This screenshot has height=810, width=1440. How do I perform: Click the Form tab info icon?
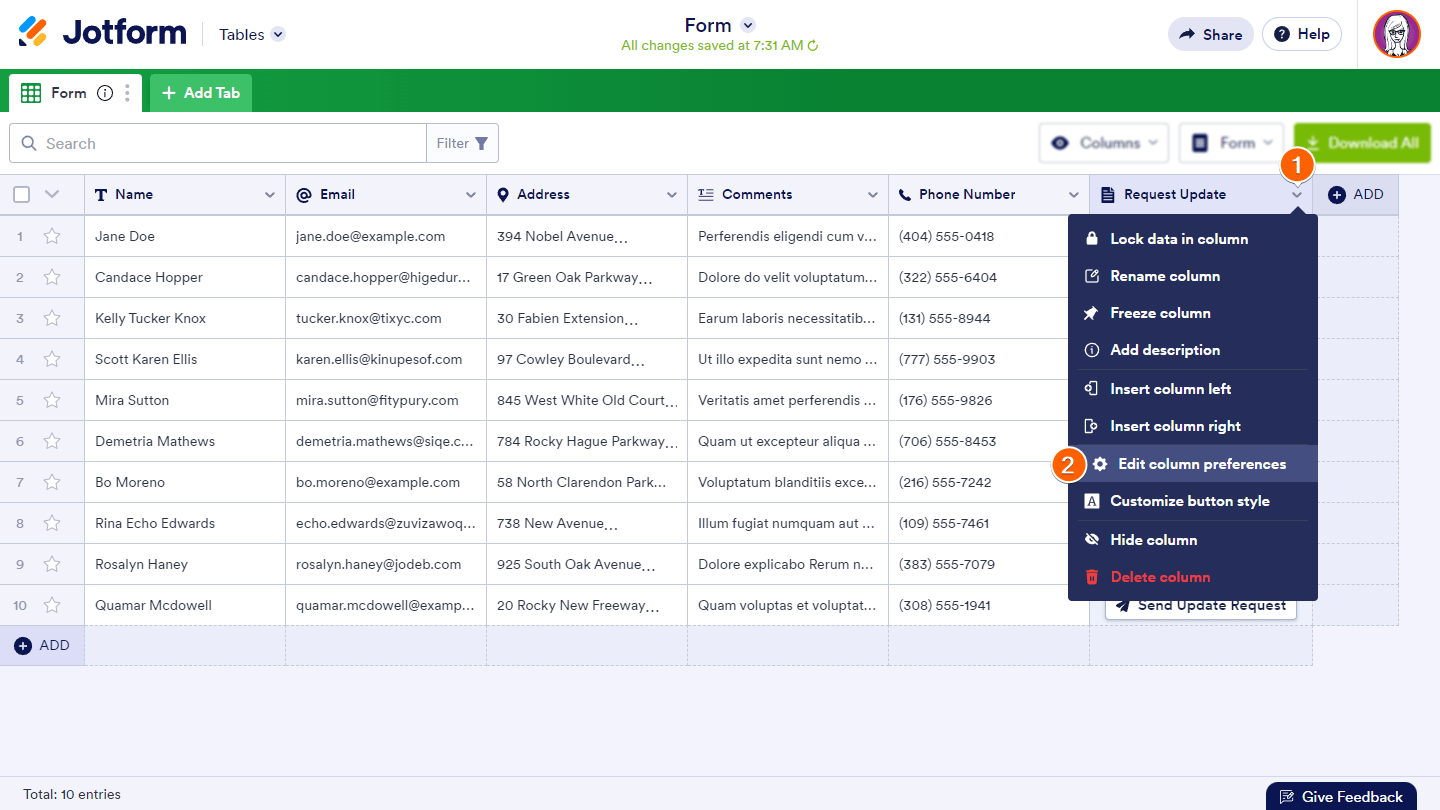point(105,93)
